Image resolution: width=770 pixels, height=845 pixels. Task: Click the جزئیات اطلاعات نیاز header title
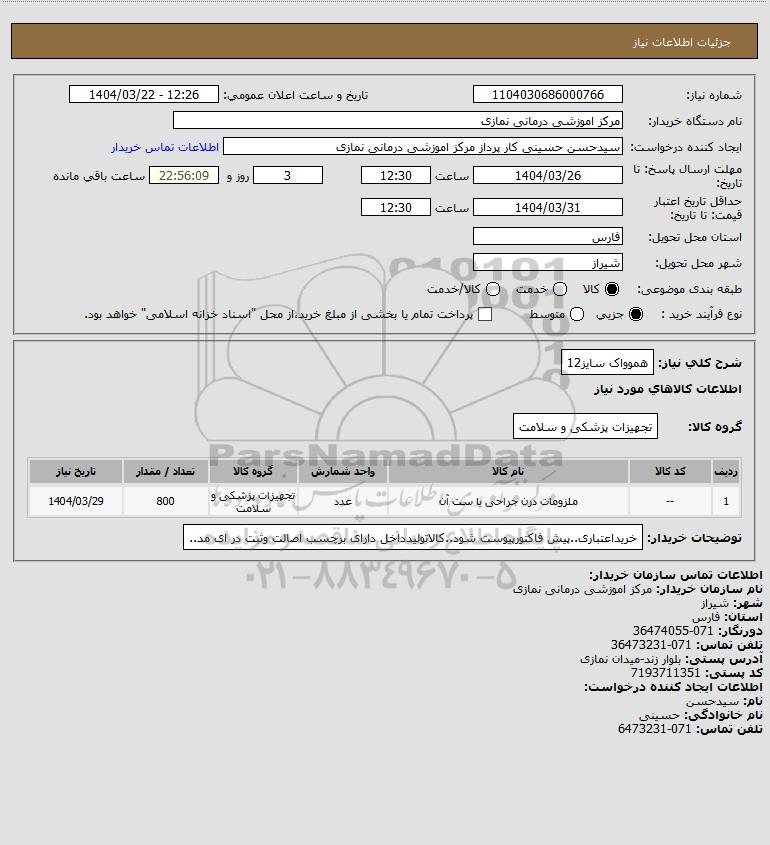tap(682, 42)
